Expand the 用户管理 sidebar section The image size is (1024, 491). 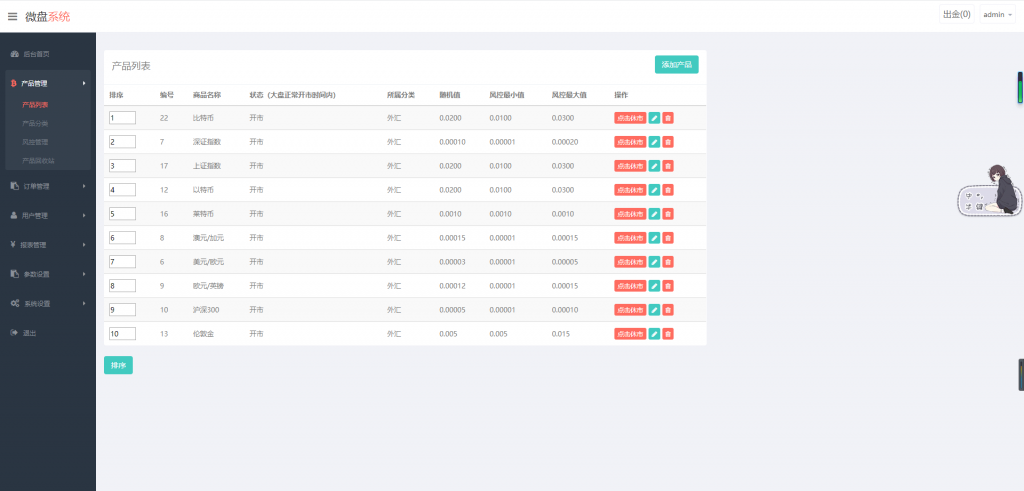pos(48,215)
